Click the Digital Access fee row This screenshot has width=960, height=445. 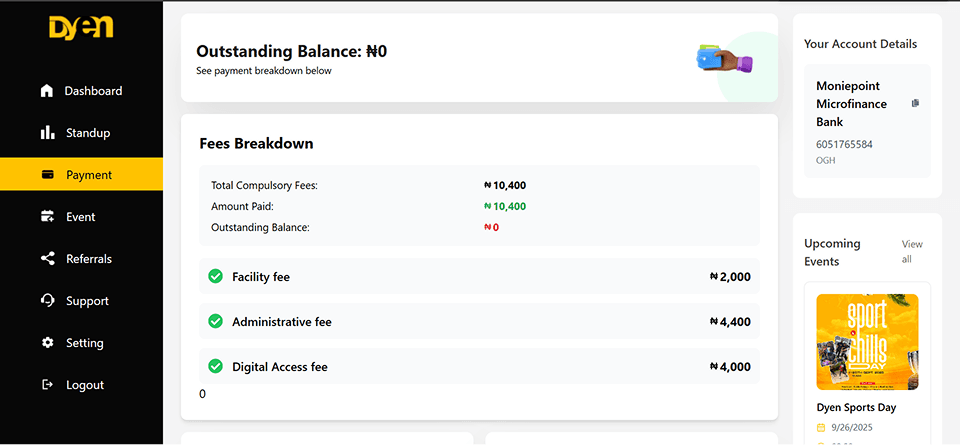click(479, 367)
